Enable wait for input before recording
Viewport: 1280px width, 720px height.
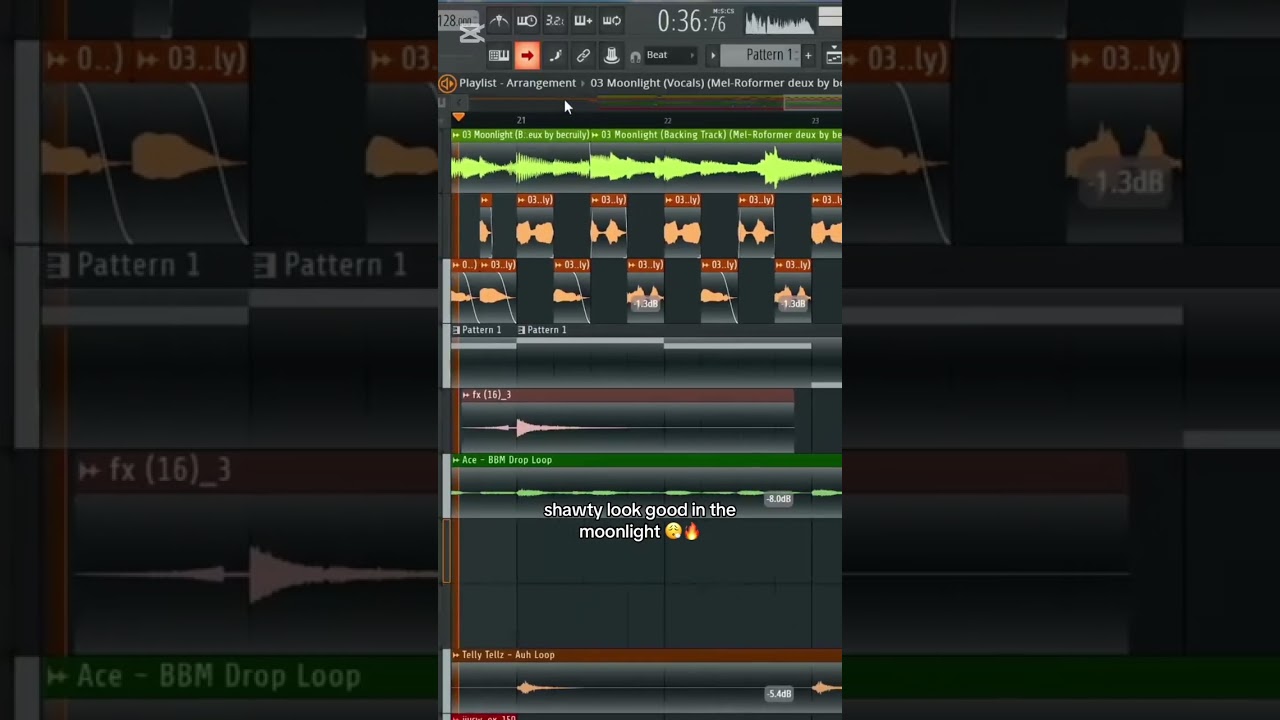(x=526, y=20)
